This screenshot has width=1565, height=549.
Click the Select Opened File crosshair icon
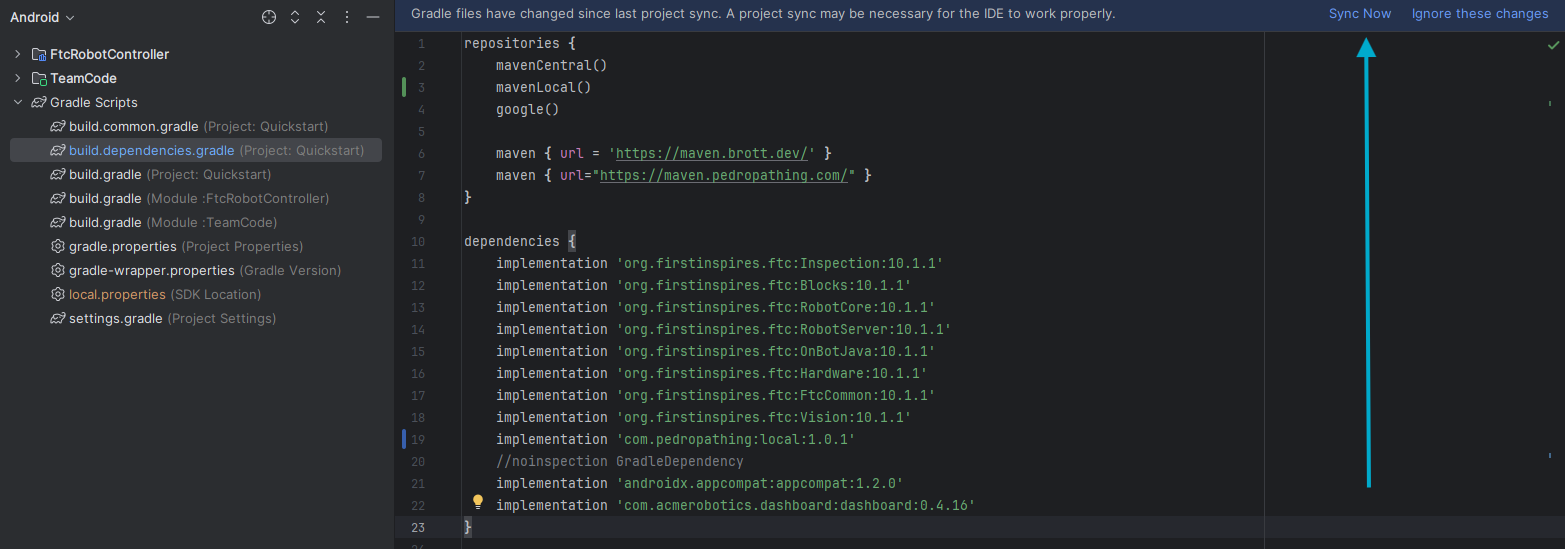click(269, 17)
